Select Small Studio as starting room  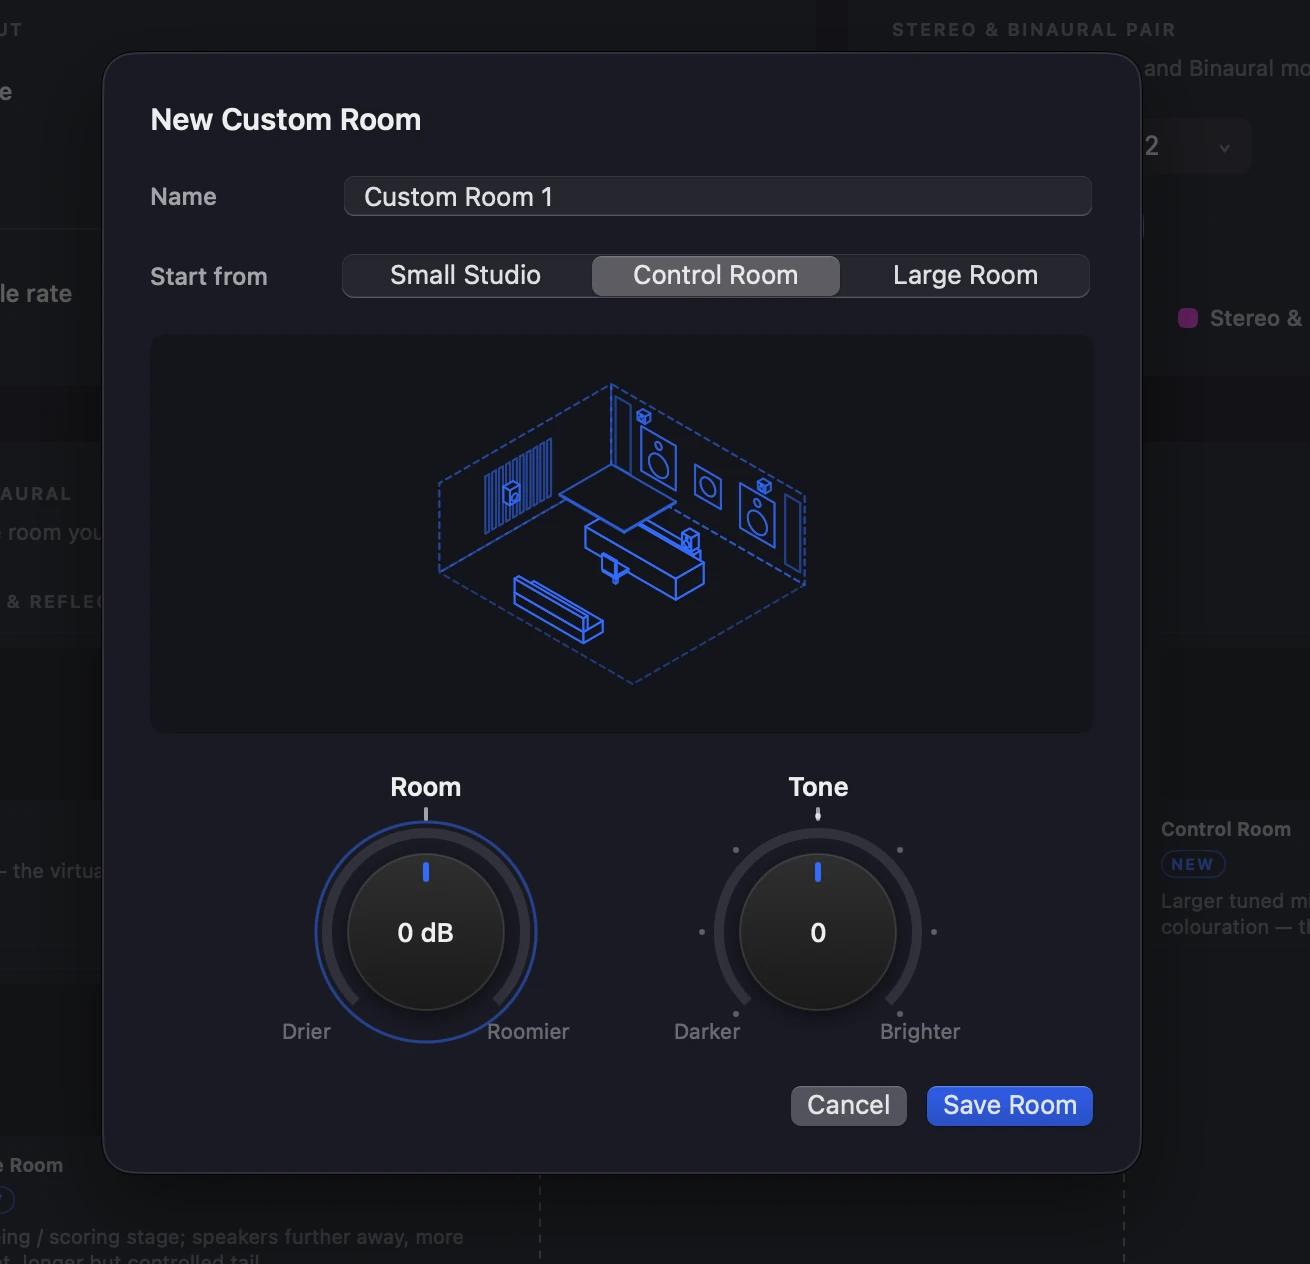click(466, 275)
